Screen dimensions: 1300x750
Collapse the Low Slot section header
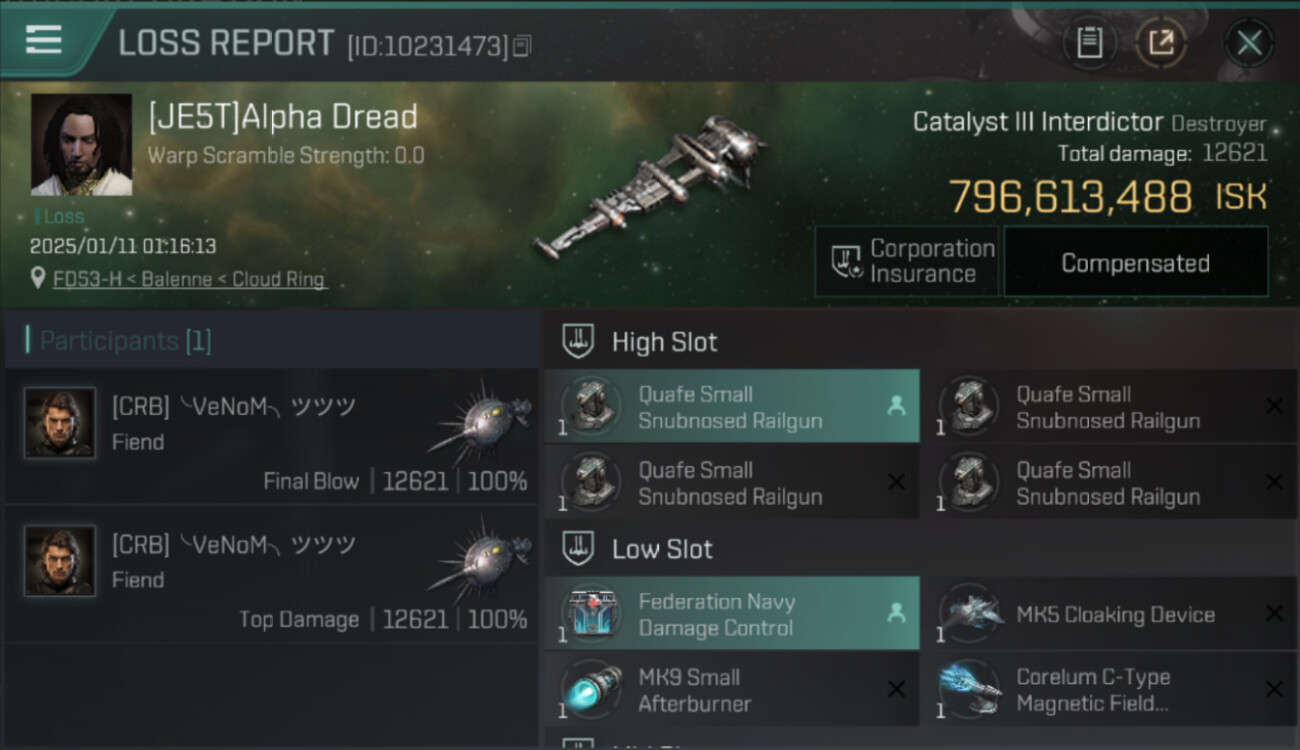click(x=921, y=549)
